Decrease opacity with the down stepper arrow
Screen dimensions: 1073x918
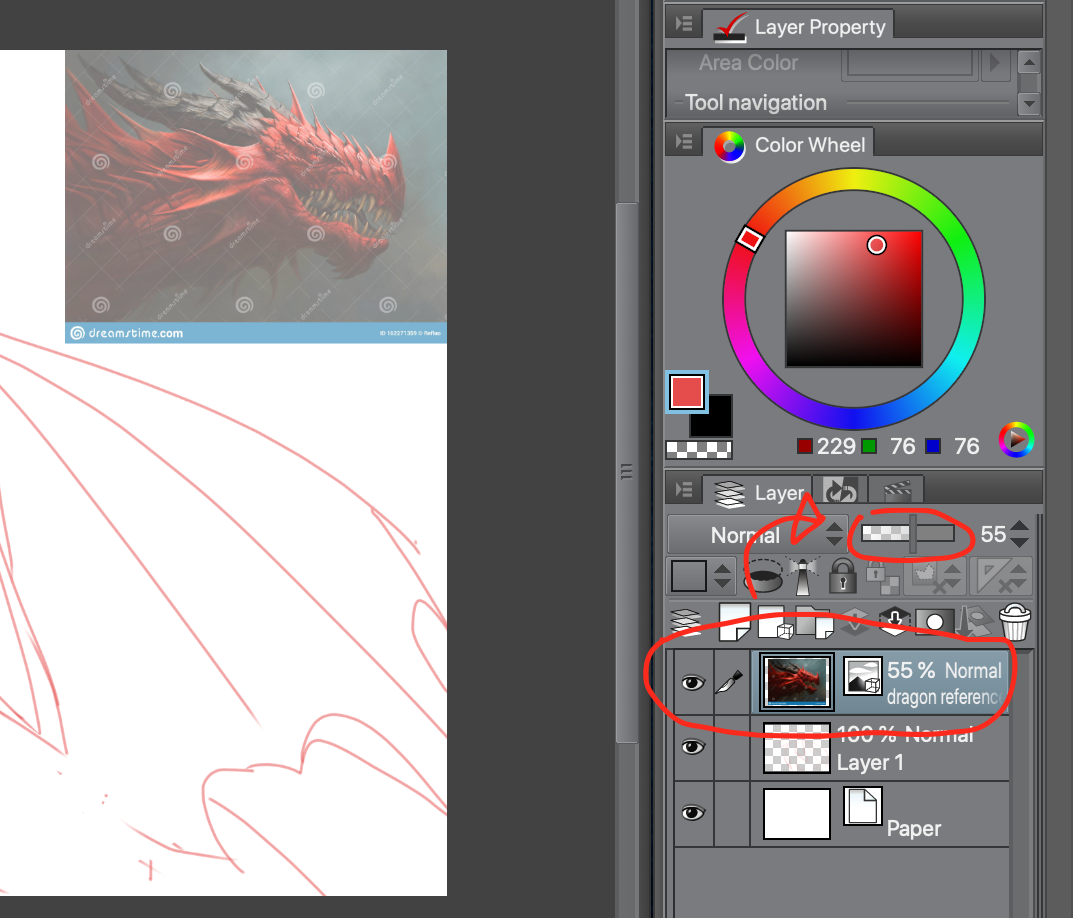[x=1019, y=542]
